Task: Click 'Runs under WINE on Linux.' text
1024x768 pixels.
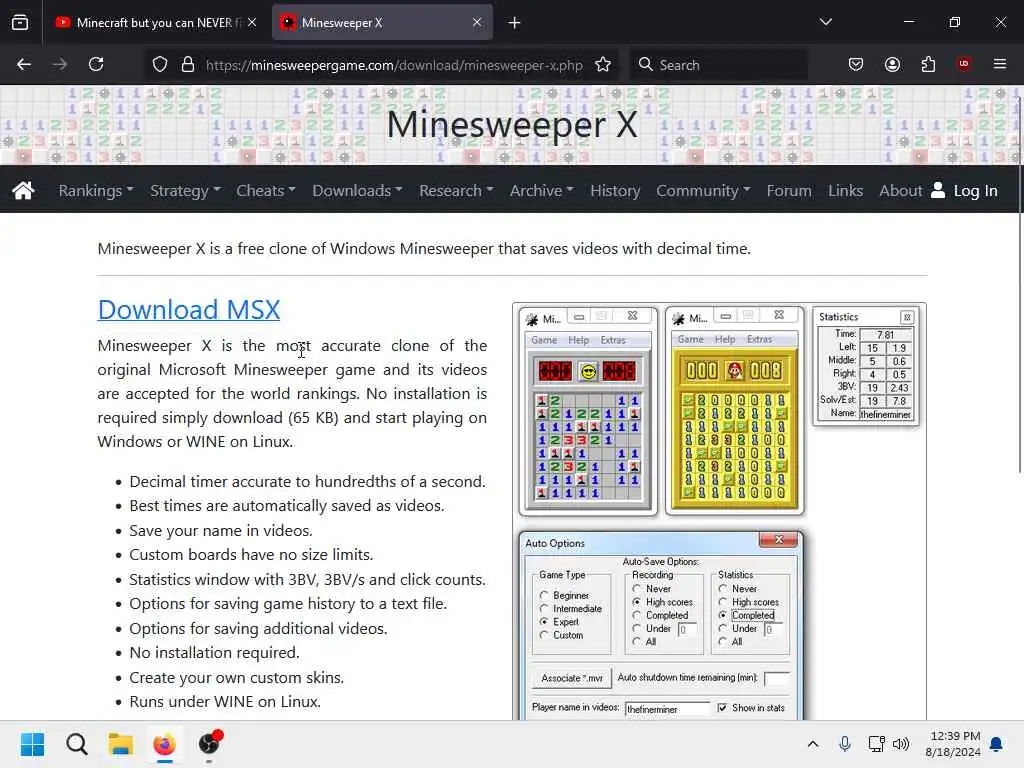Action: [x=225, y=702]
